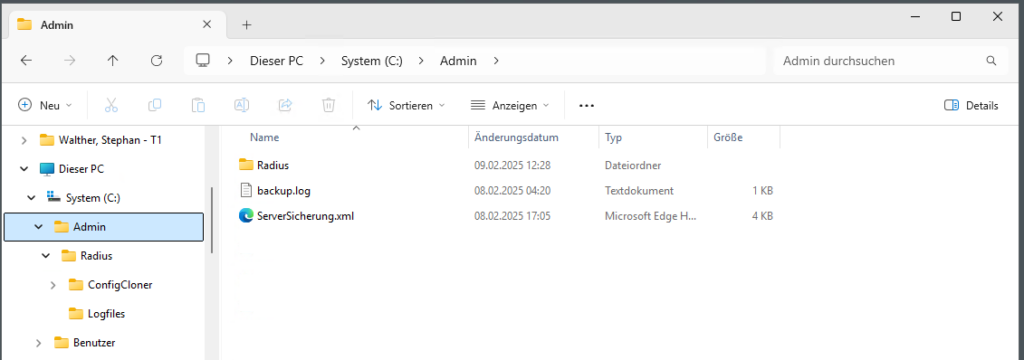
Task: Select Logfiles folder in navigation tree
Action: click(106, 314)
